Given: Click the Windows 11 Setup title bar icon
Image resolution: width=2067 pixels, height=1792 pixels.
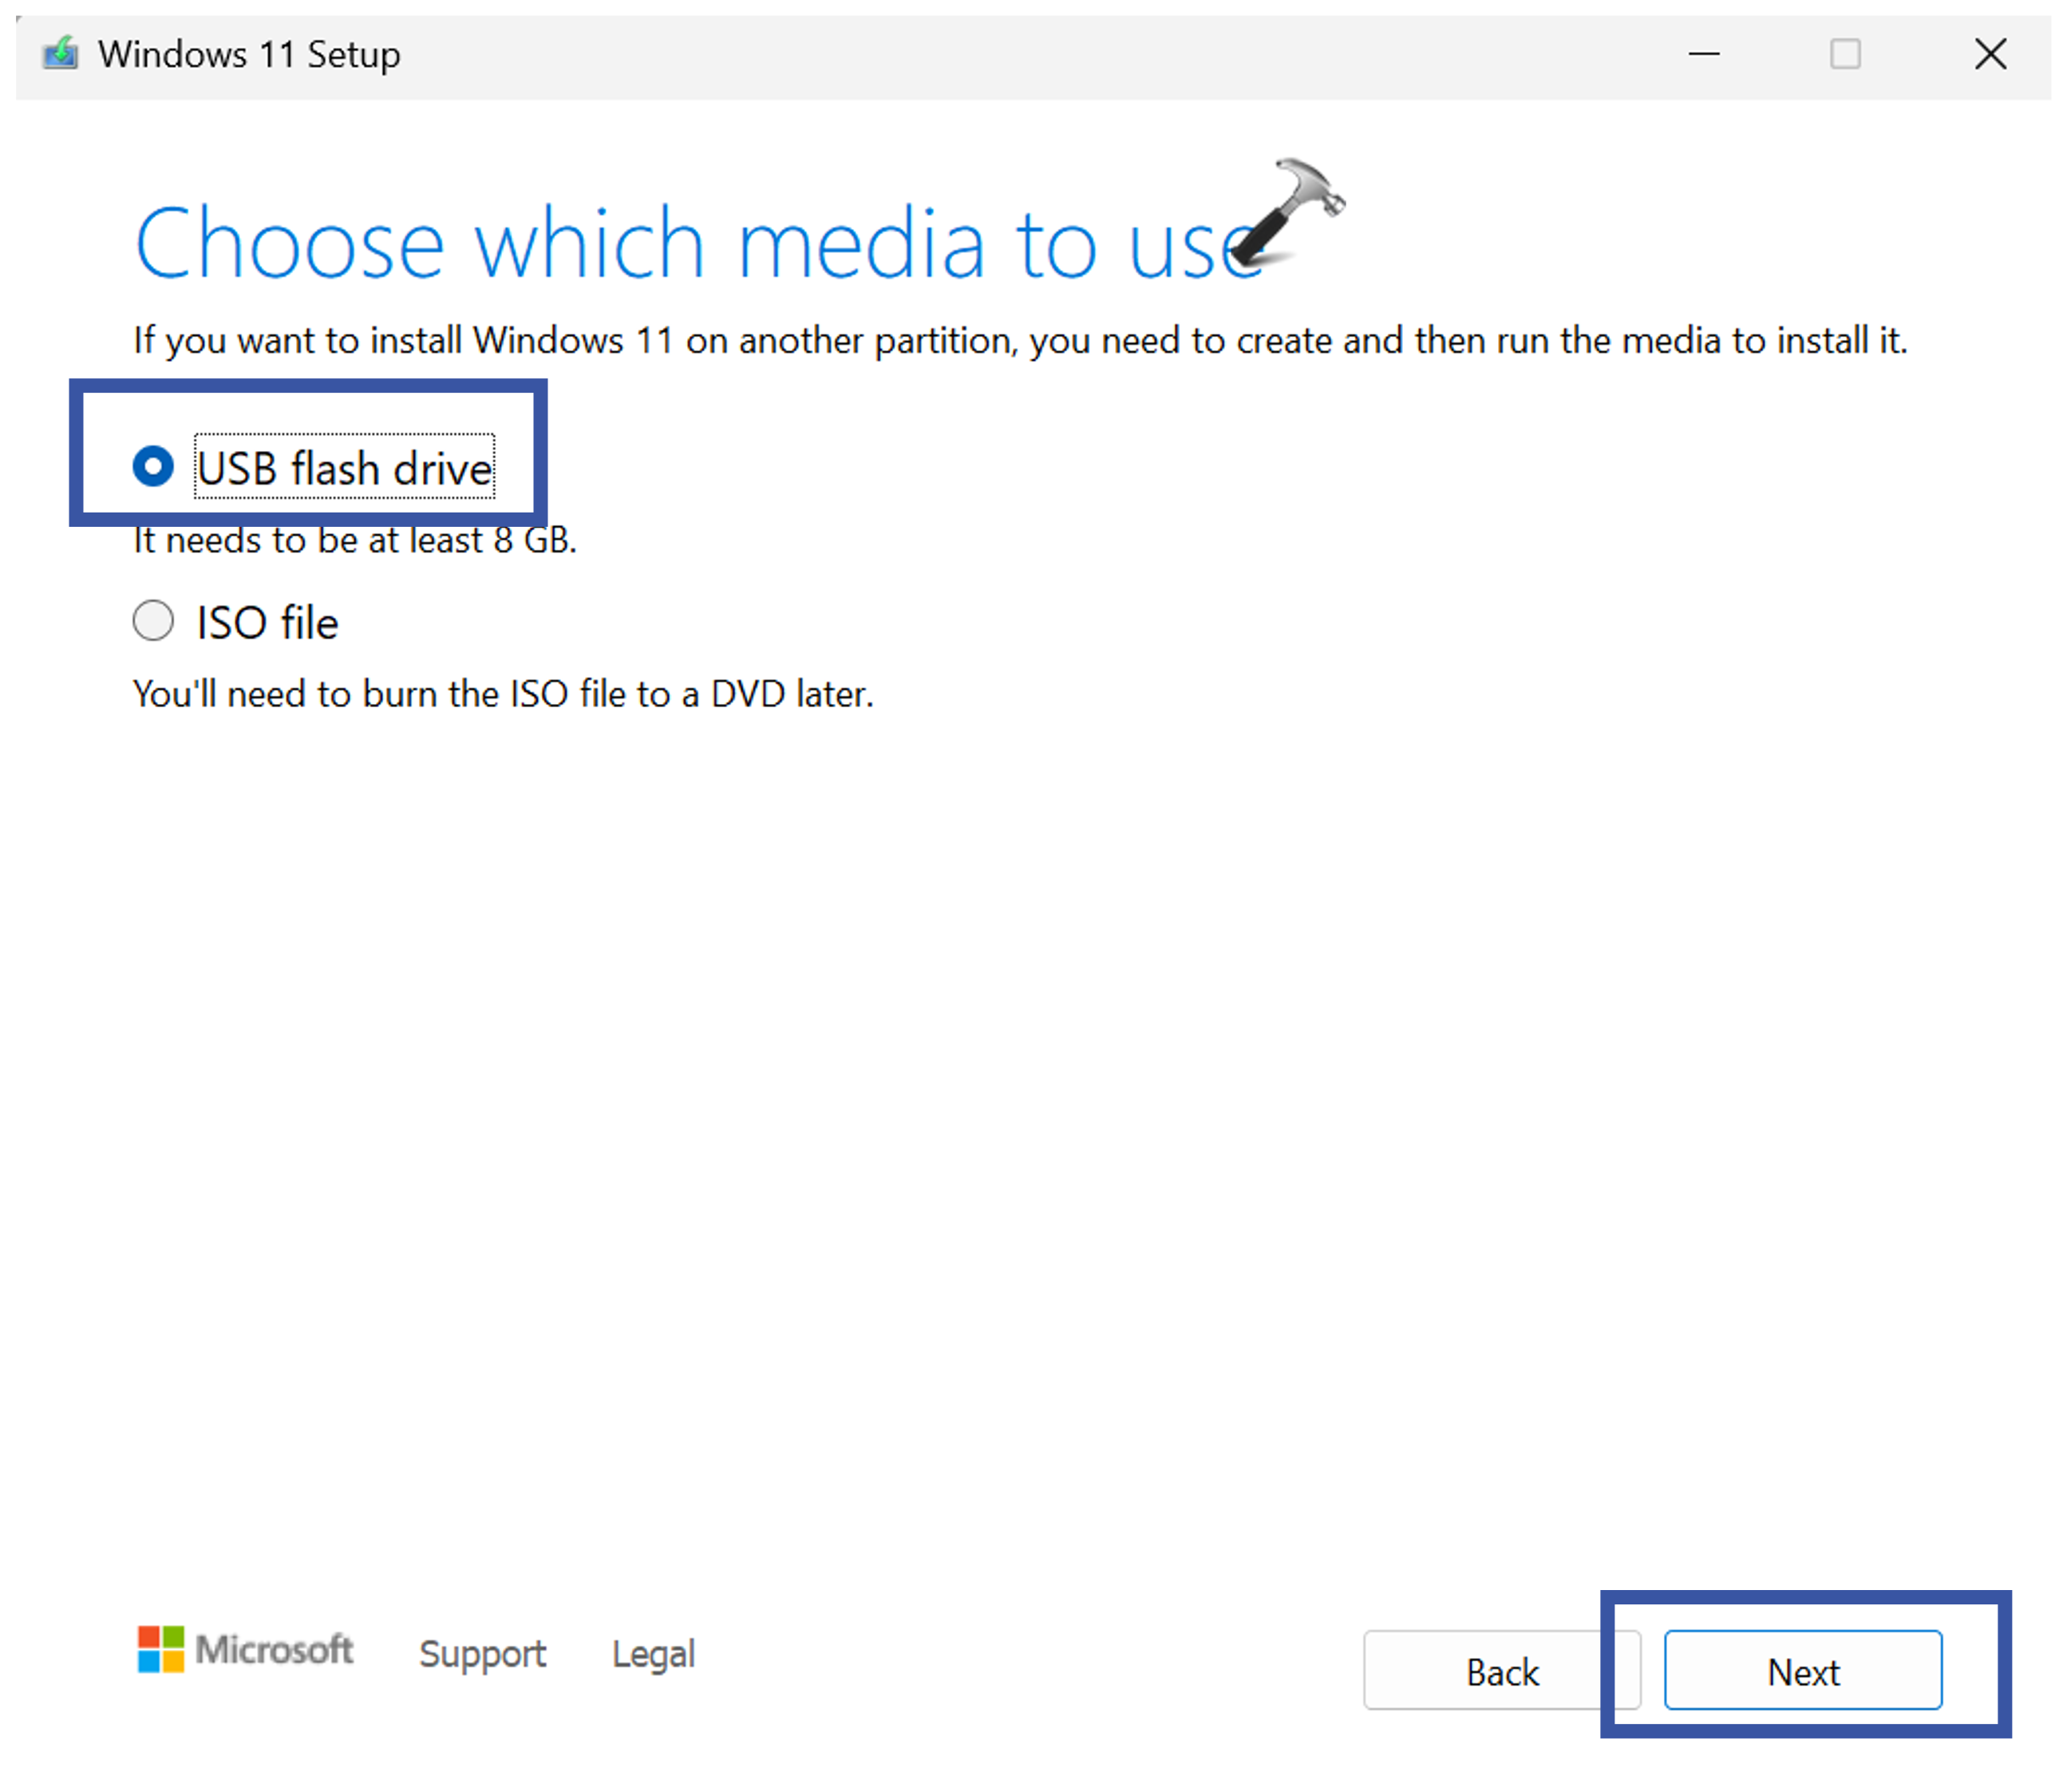Looking at the screenshot, I should (x=60, y=53).
